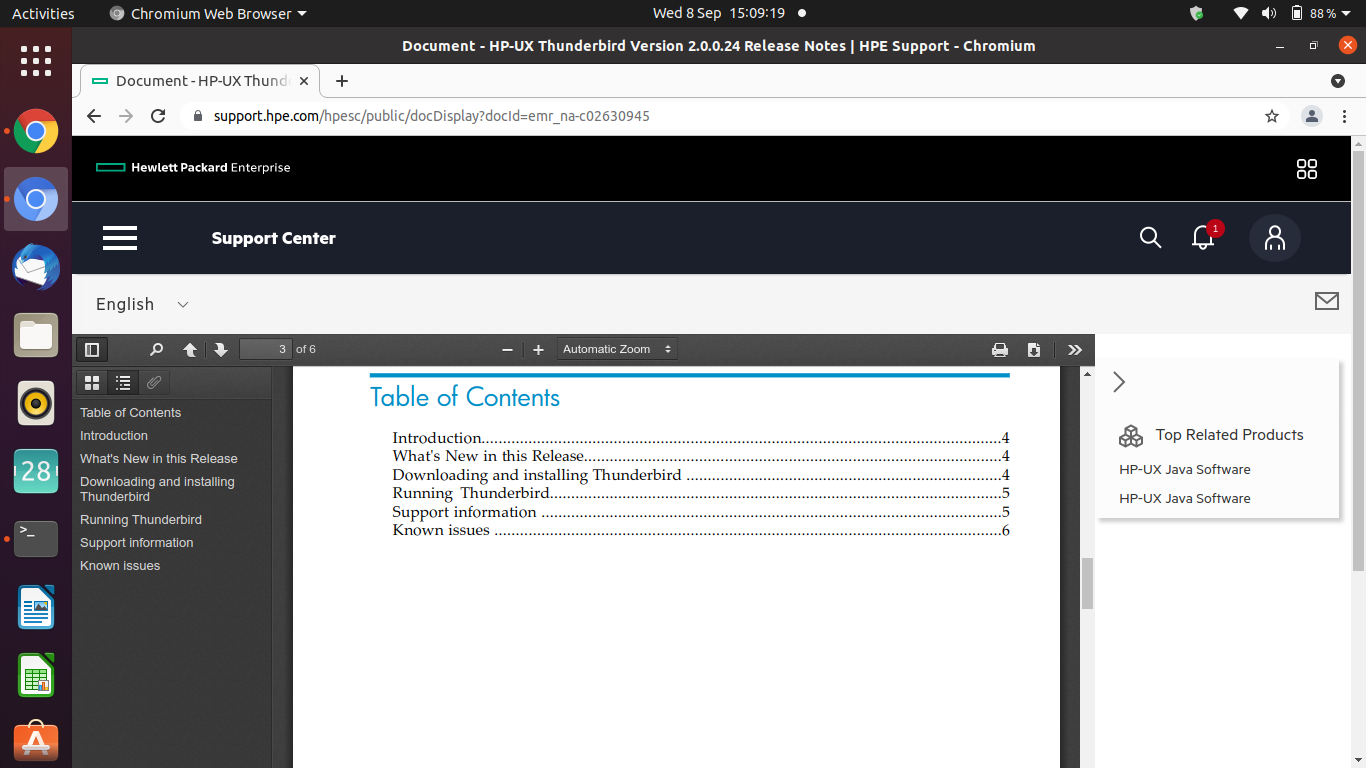The height and width of the screenshot is (768, 1366).
Task: Open LibreOffice Writer from dock
Action: (x=36, y=607)
